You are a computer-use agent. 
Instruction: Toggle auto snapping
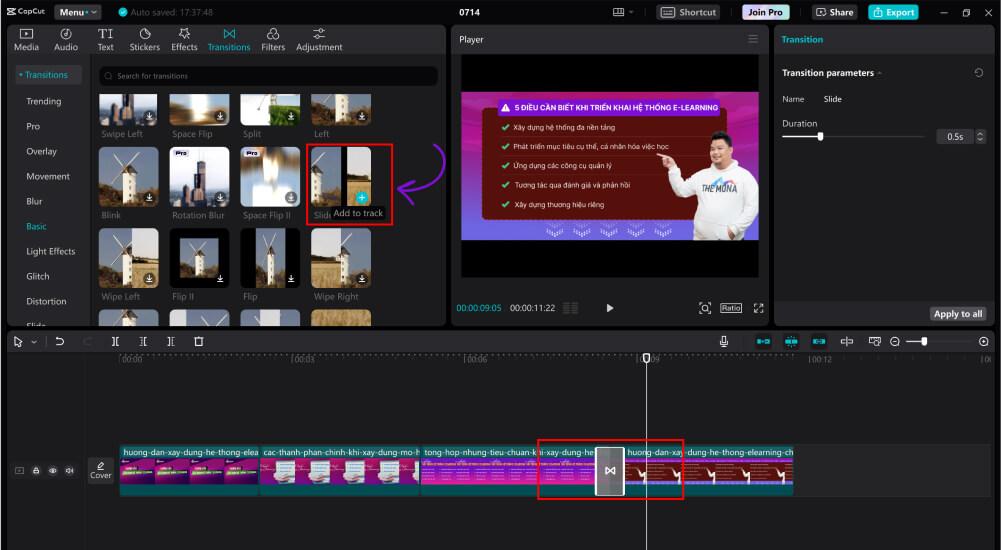click(791, 342)
